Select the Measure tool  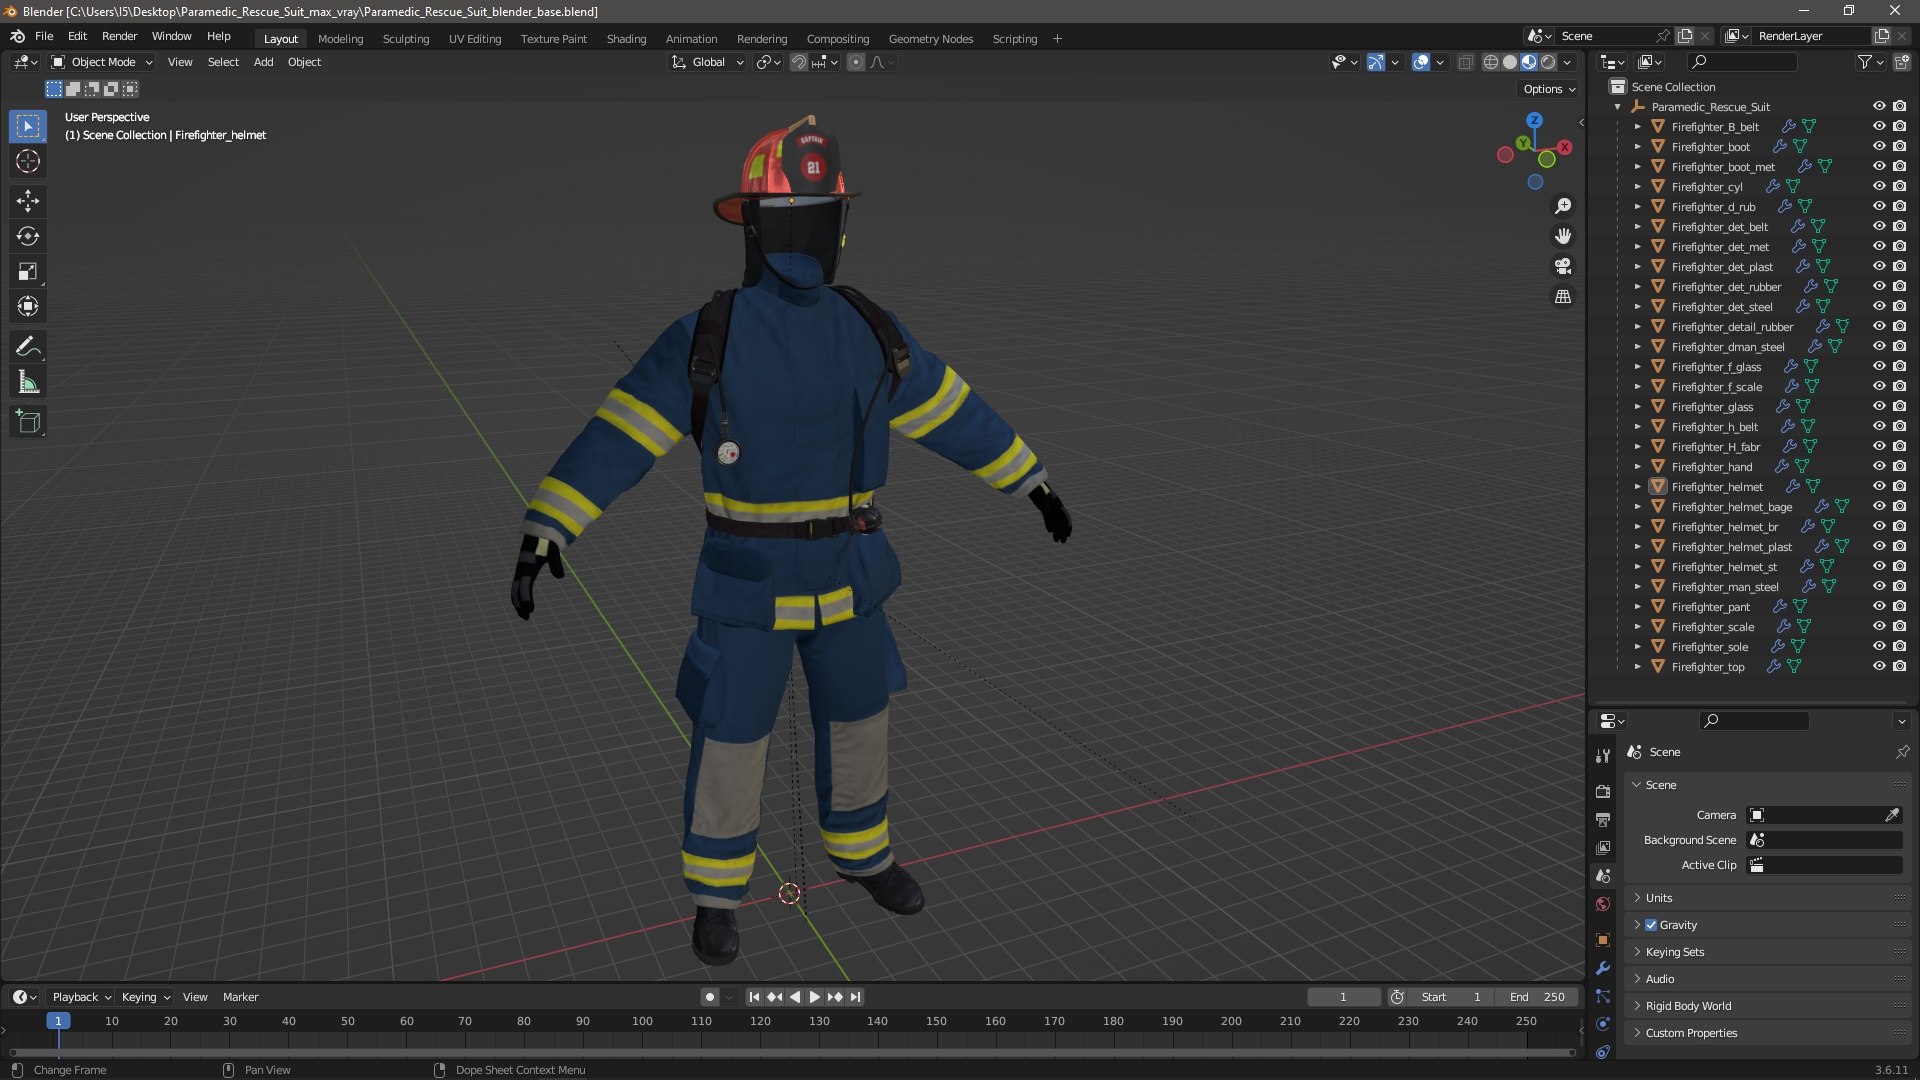pyautogui.click(x=28, y=382)
